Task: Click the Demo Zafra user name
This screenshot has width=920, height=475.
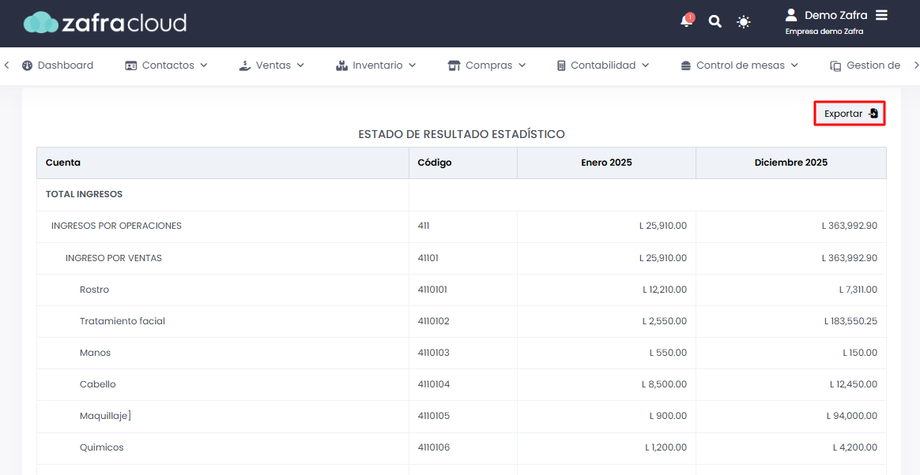Action: [x=836, y=15]
